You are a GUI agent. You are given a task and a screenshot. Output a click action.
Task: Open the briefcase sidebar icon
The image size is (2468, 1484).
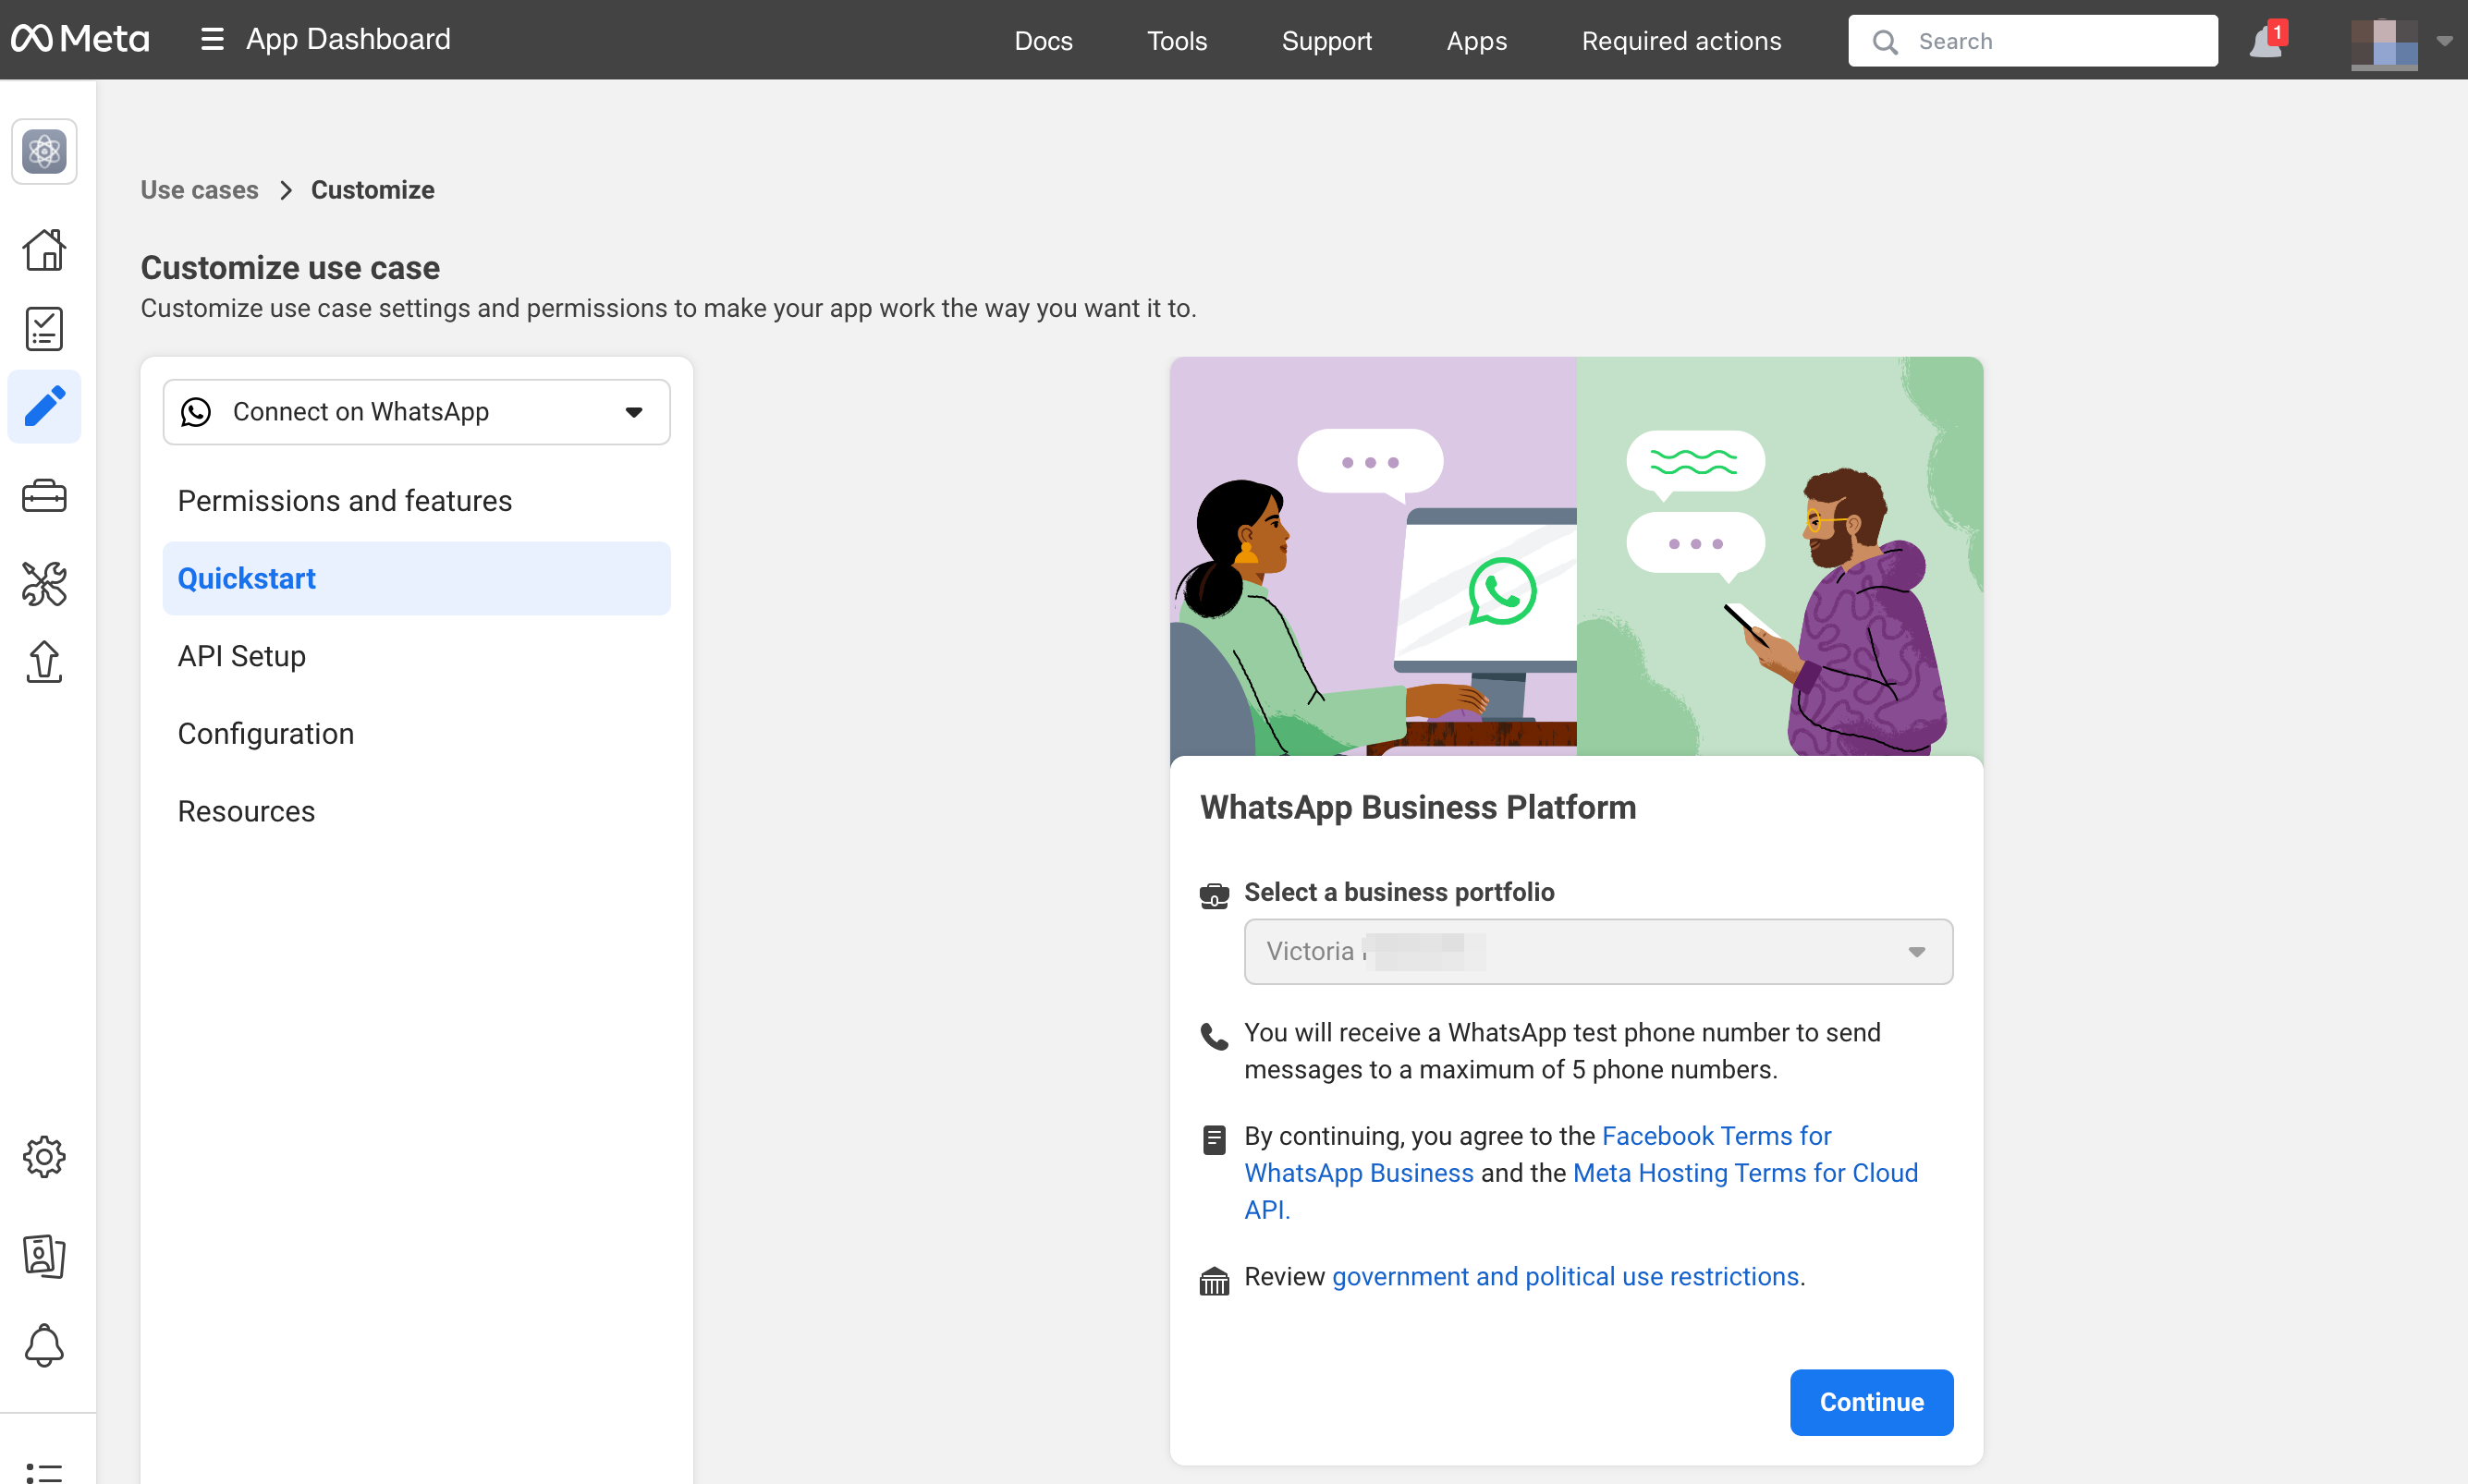coord(44,496)
